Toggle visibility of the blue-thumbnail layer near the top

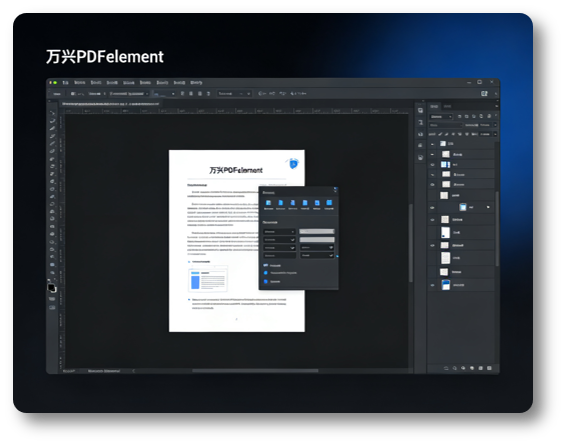click(432, 164)
